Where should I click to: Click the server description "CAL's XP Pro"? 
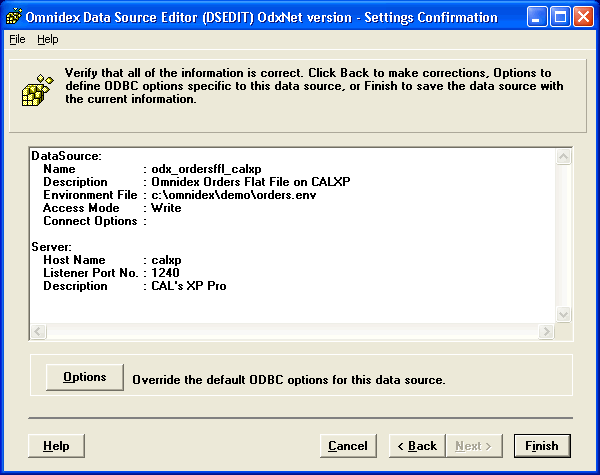click(189, 286)
